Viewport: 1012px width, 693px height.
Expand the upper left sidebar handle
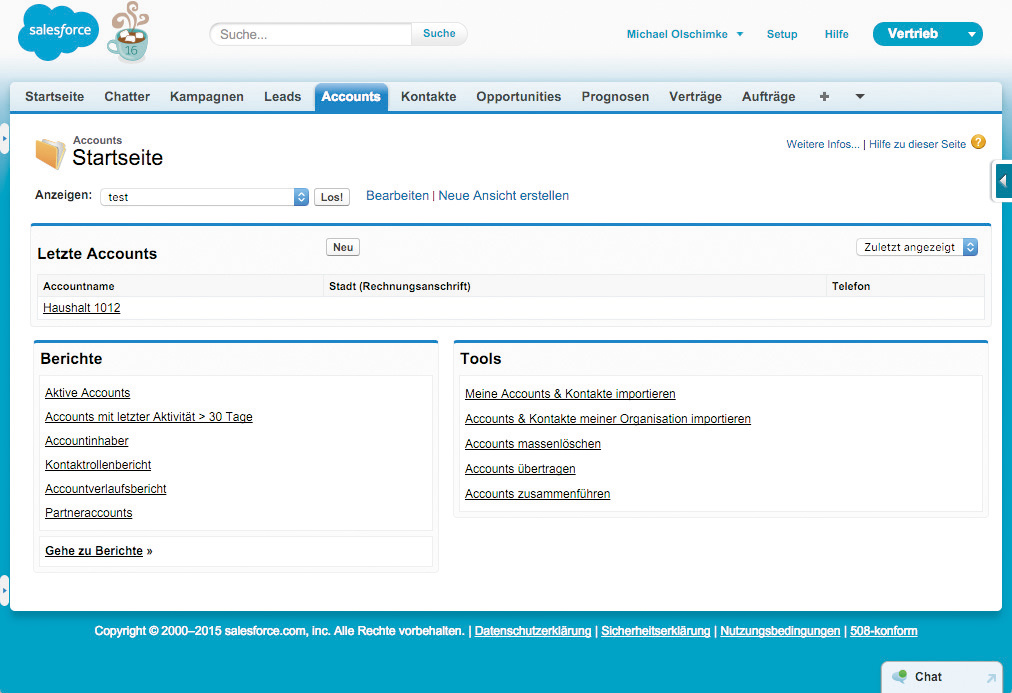[x=4, y=138]
